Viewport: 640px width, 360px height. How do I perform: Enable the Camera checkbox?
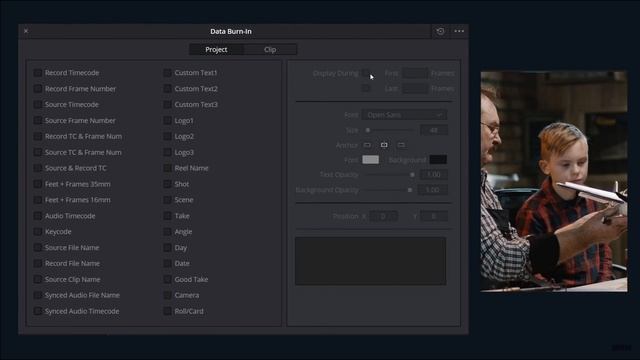coord(167,295)
